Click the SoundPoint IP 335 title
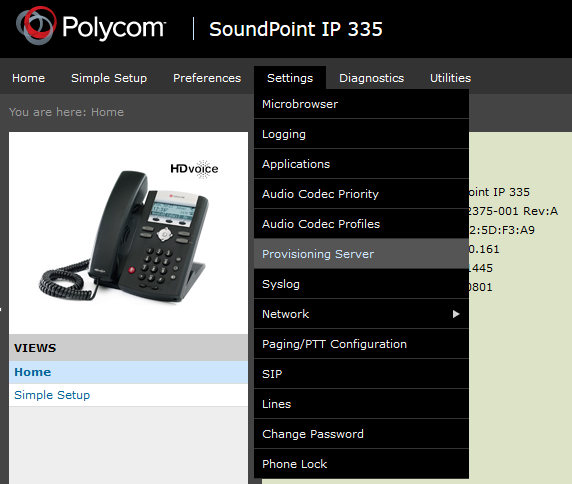 coord(296,29)
